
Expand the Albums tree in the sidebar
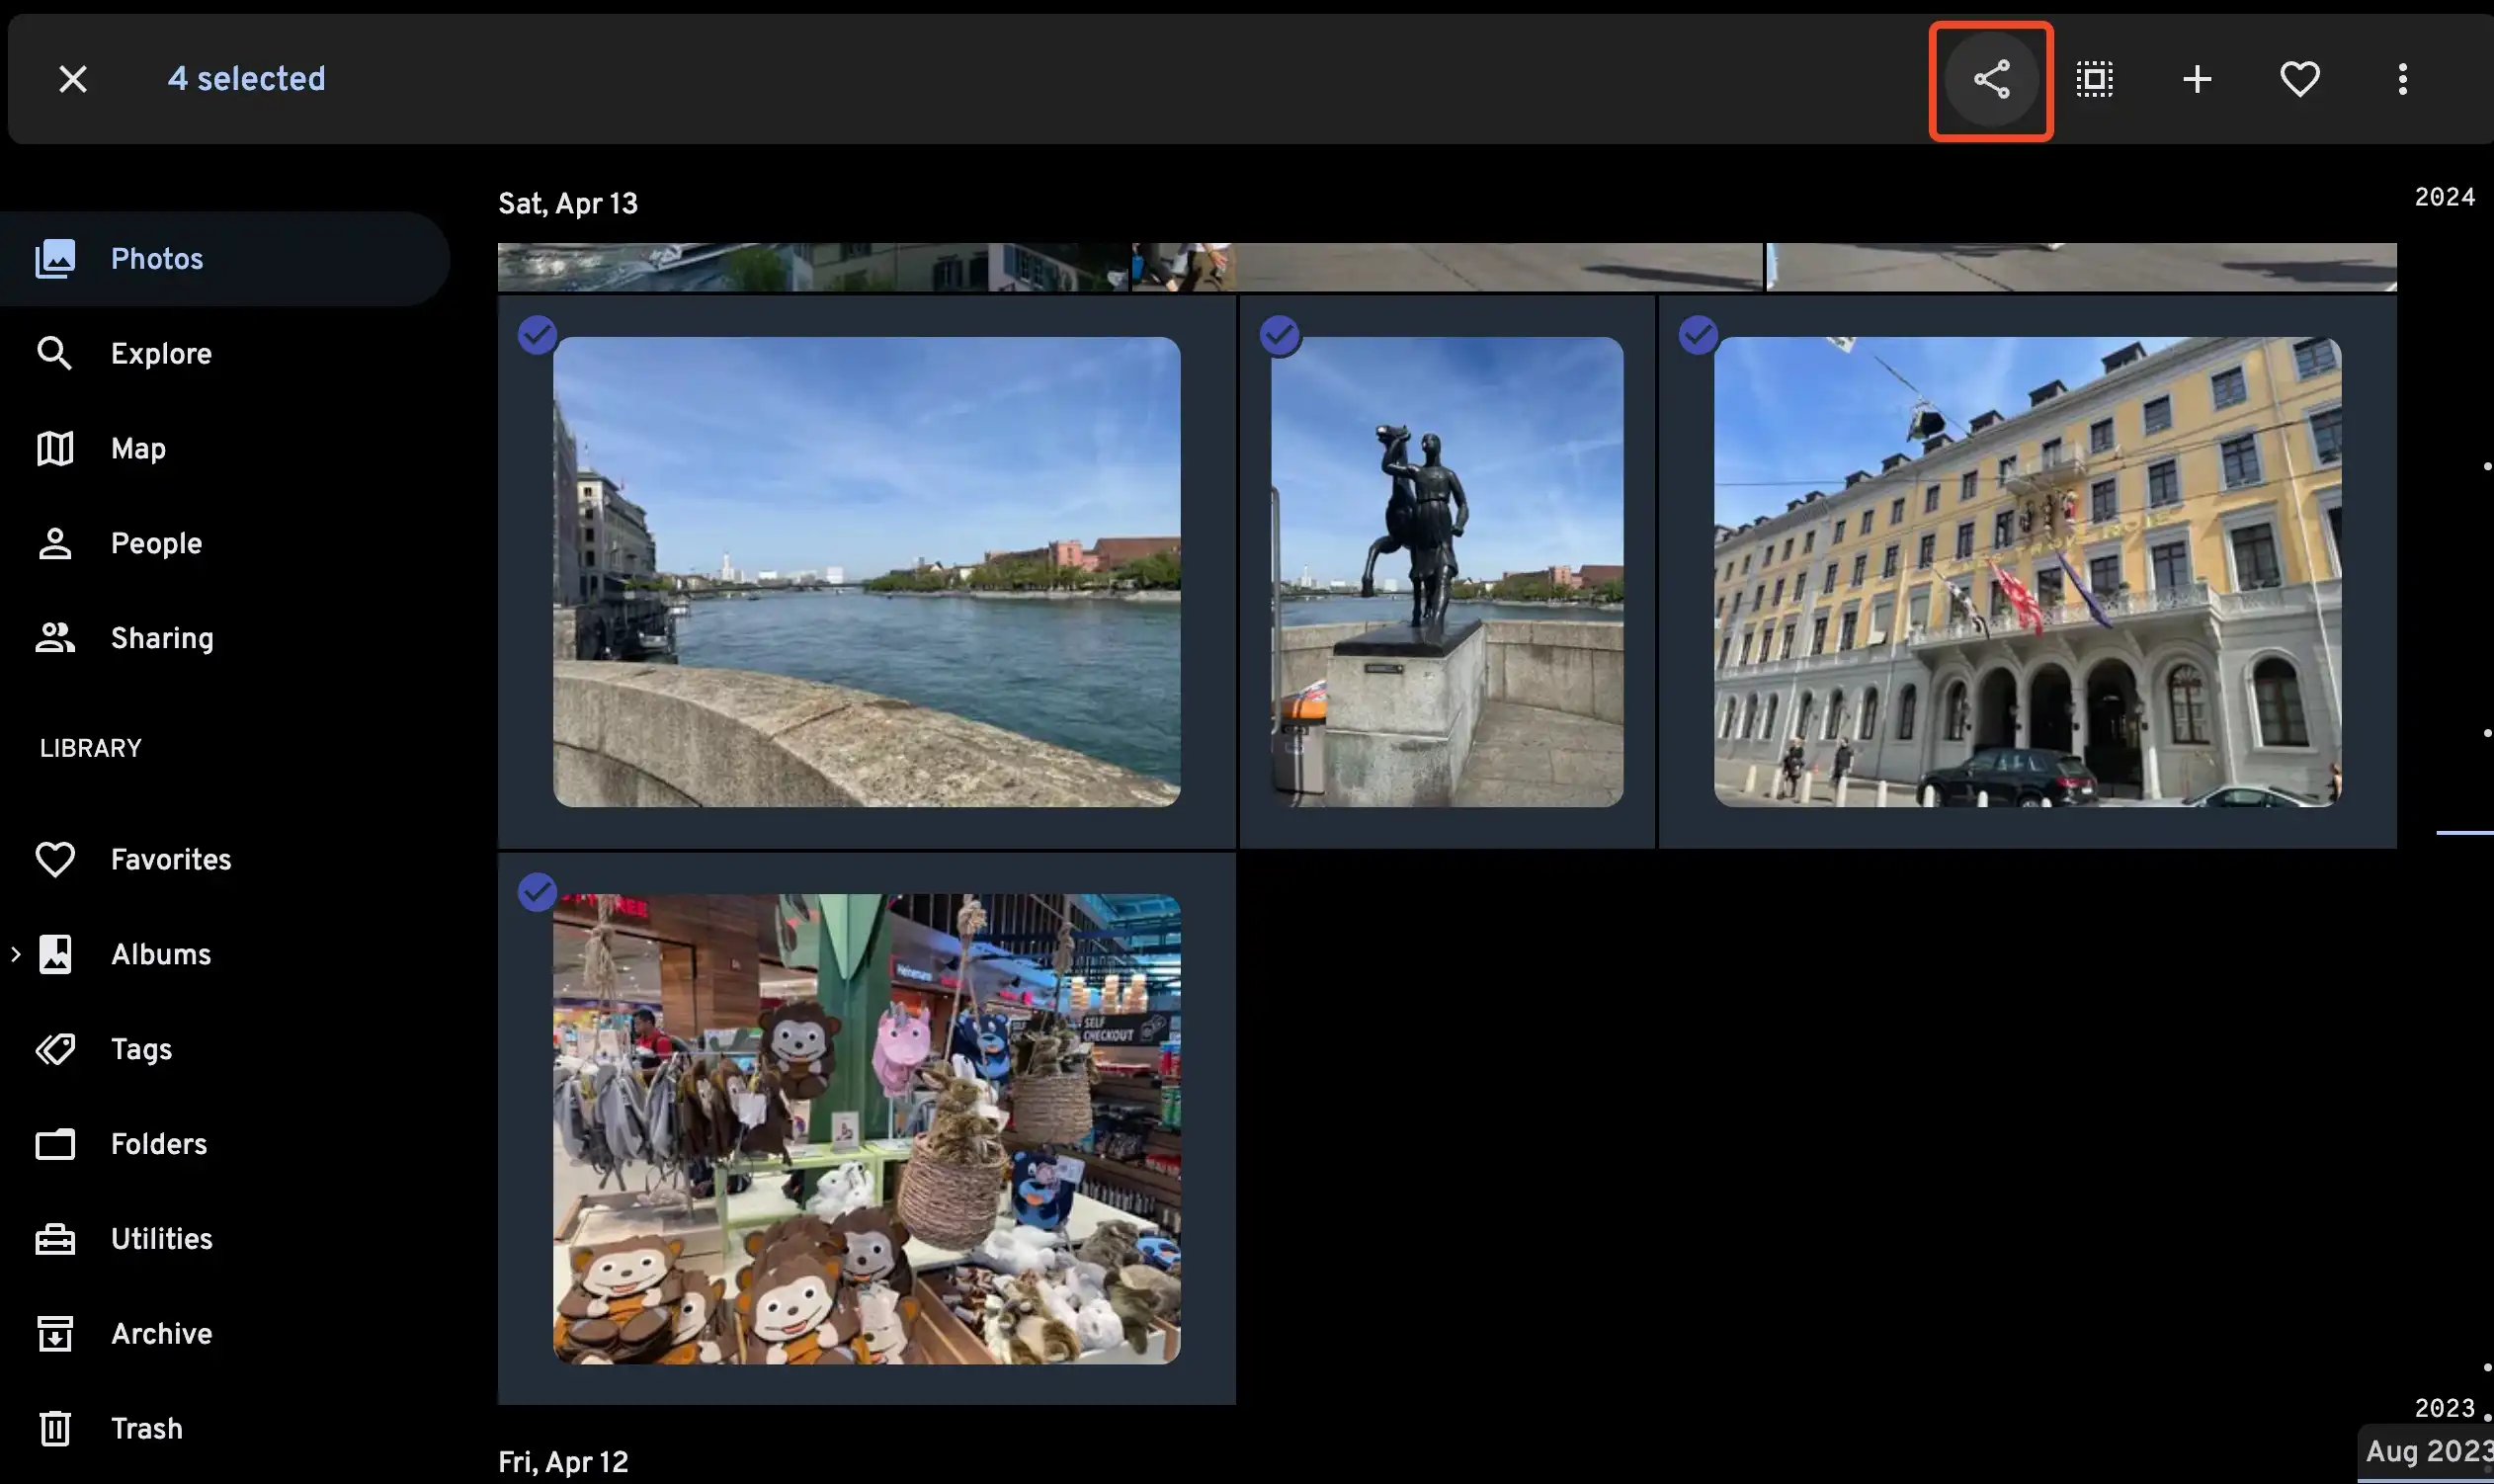coord(16,954)
